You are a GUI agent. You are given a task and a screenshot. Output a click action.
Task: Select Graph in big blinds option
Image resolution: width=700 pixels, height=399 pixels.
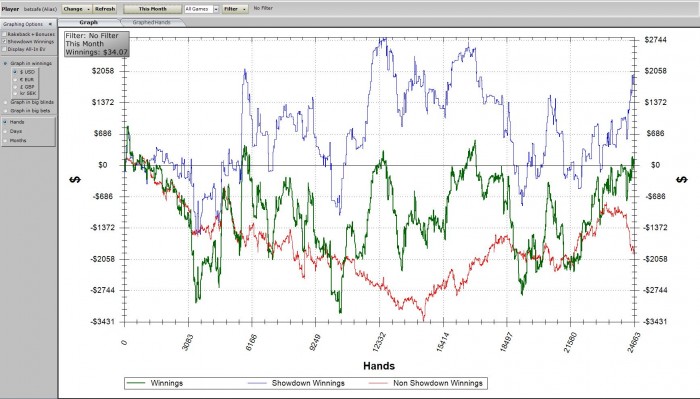[5, 102]
